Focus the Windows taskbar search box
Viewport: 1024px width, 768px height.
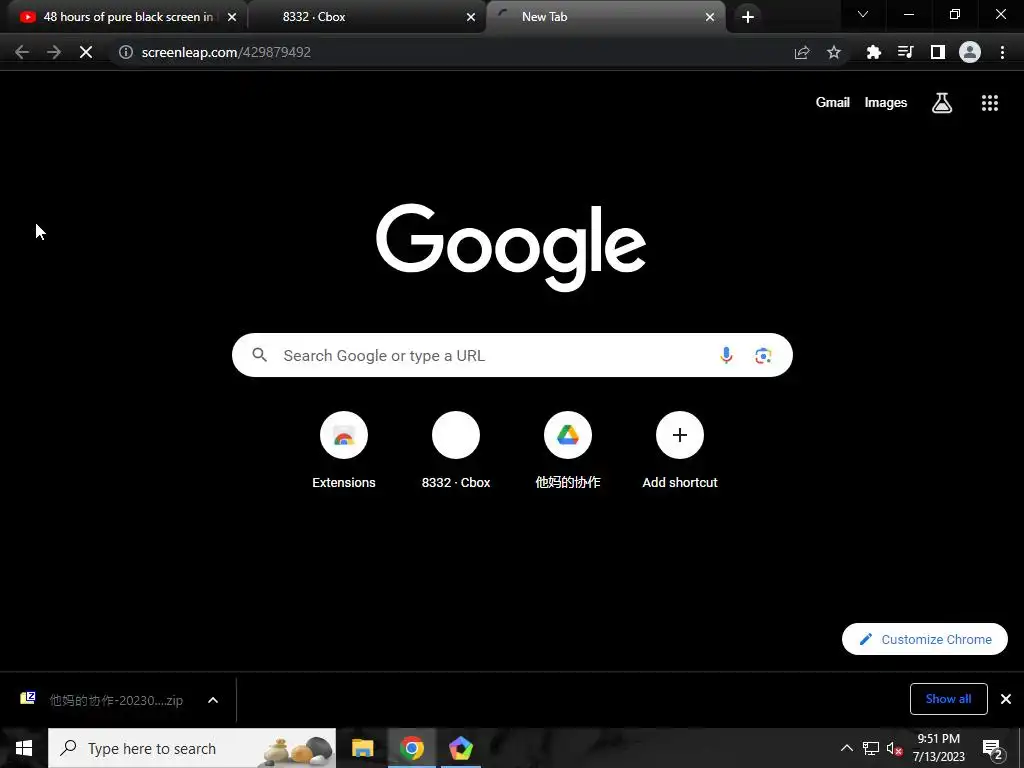pyautogui.click(x=192, y=748)
